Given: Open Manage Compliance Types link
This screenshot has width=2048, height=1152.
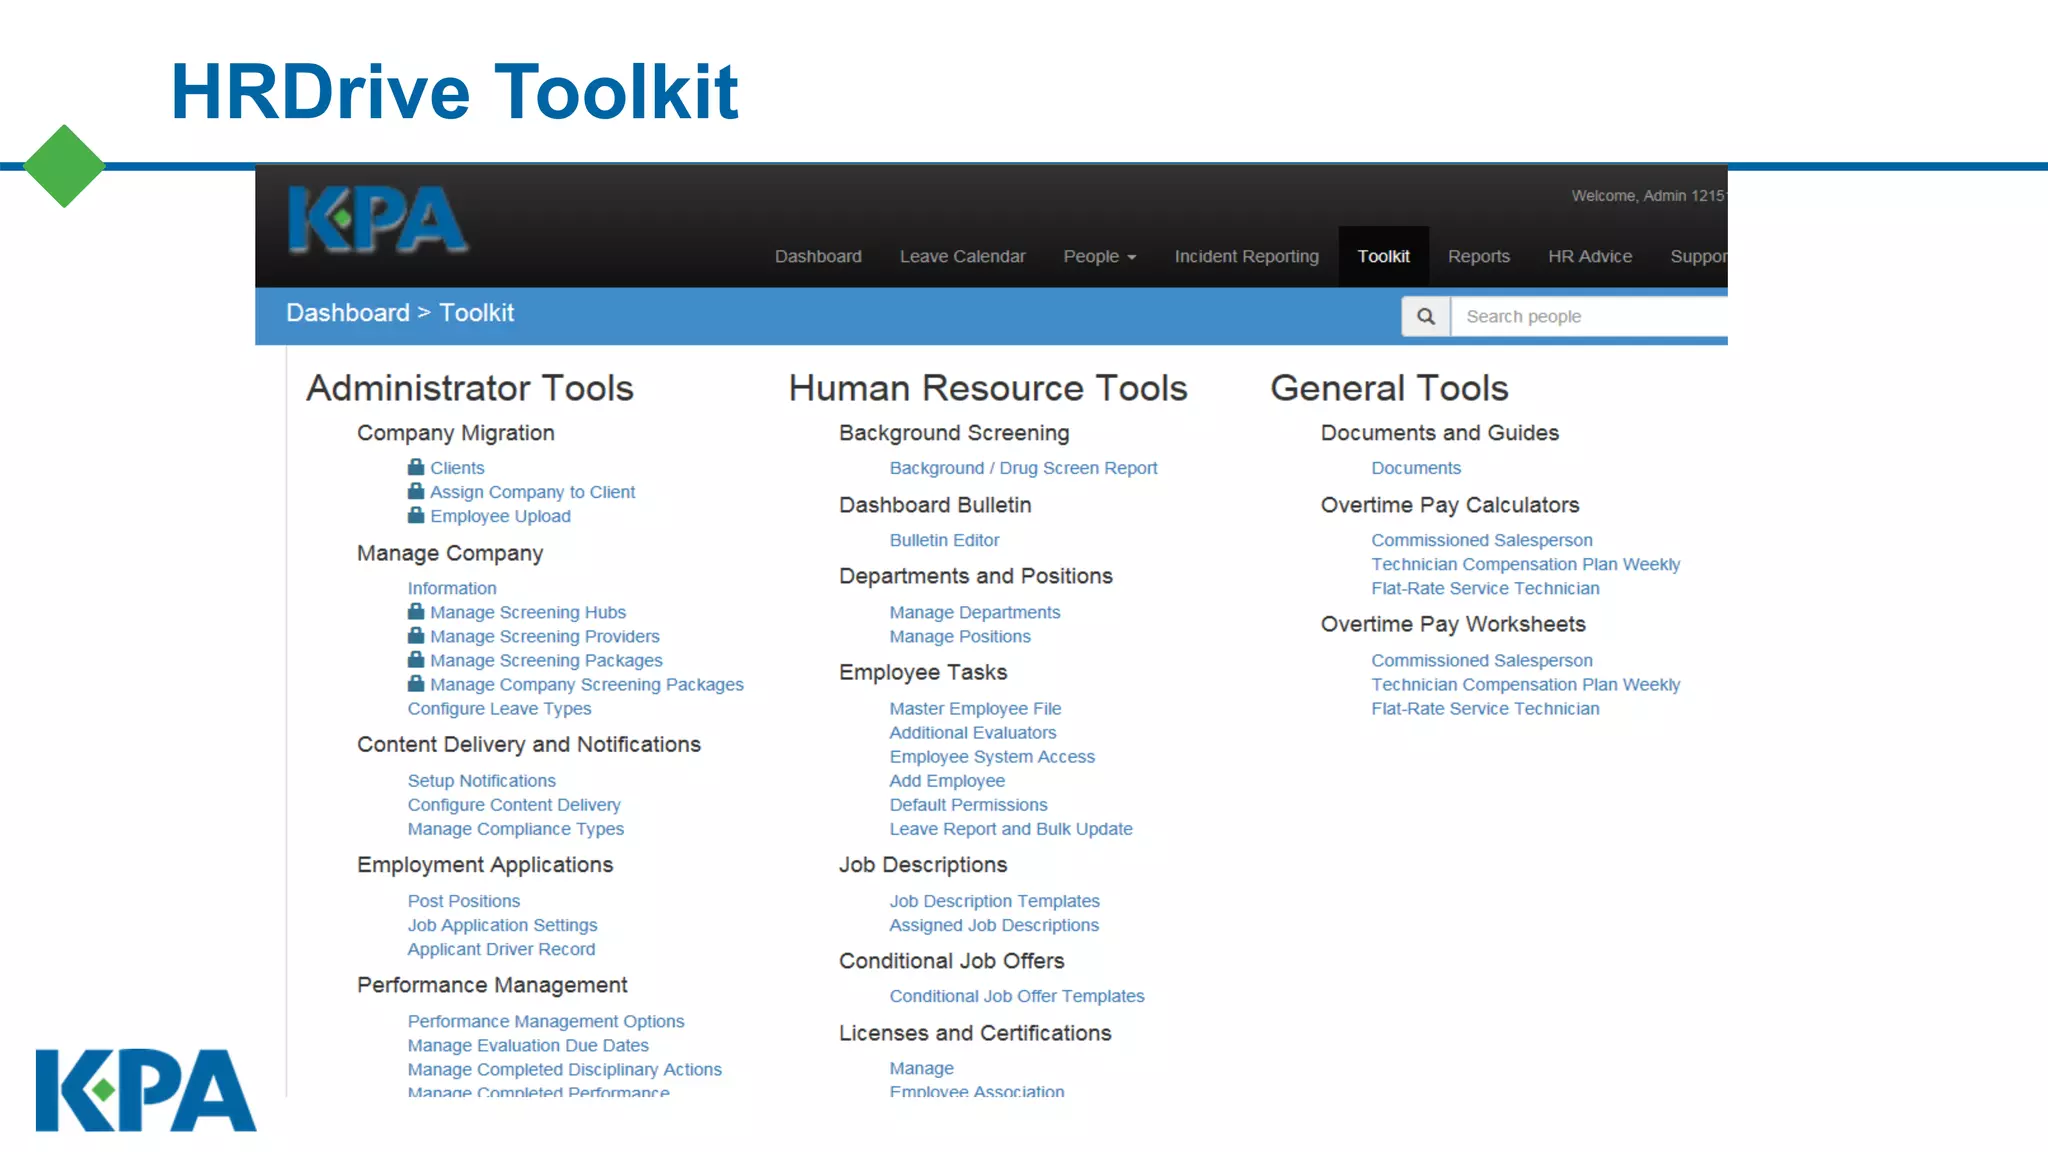Looking at the screenshot, I should [515, 828].
